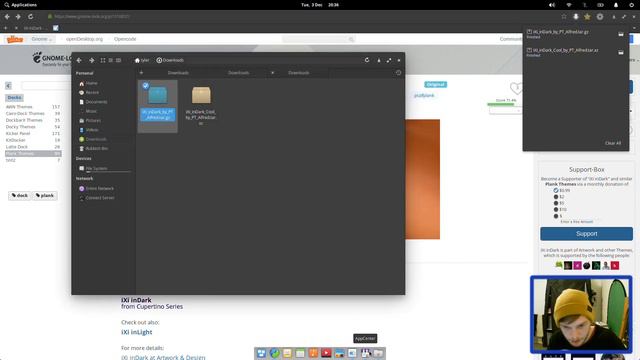
Task: Click the home breadcrumb in Files path bar
Action: pos(142,60)
